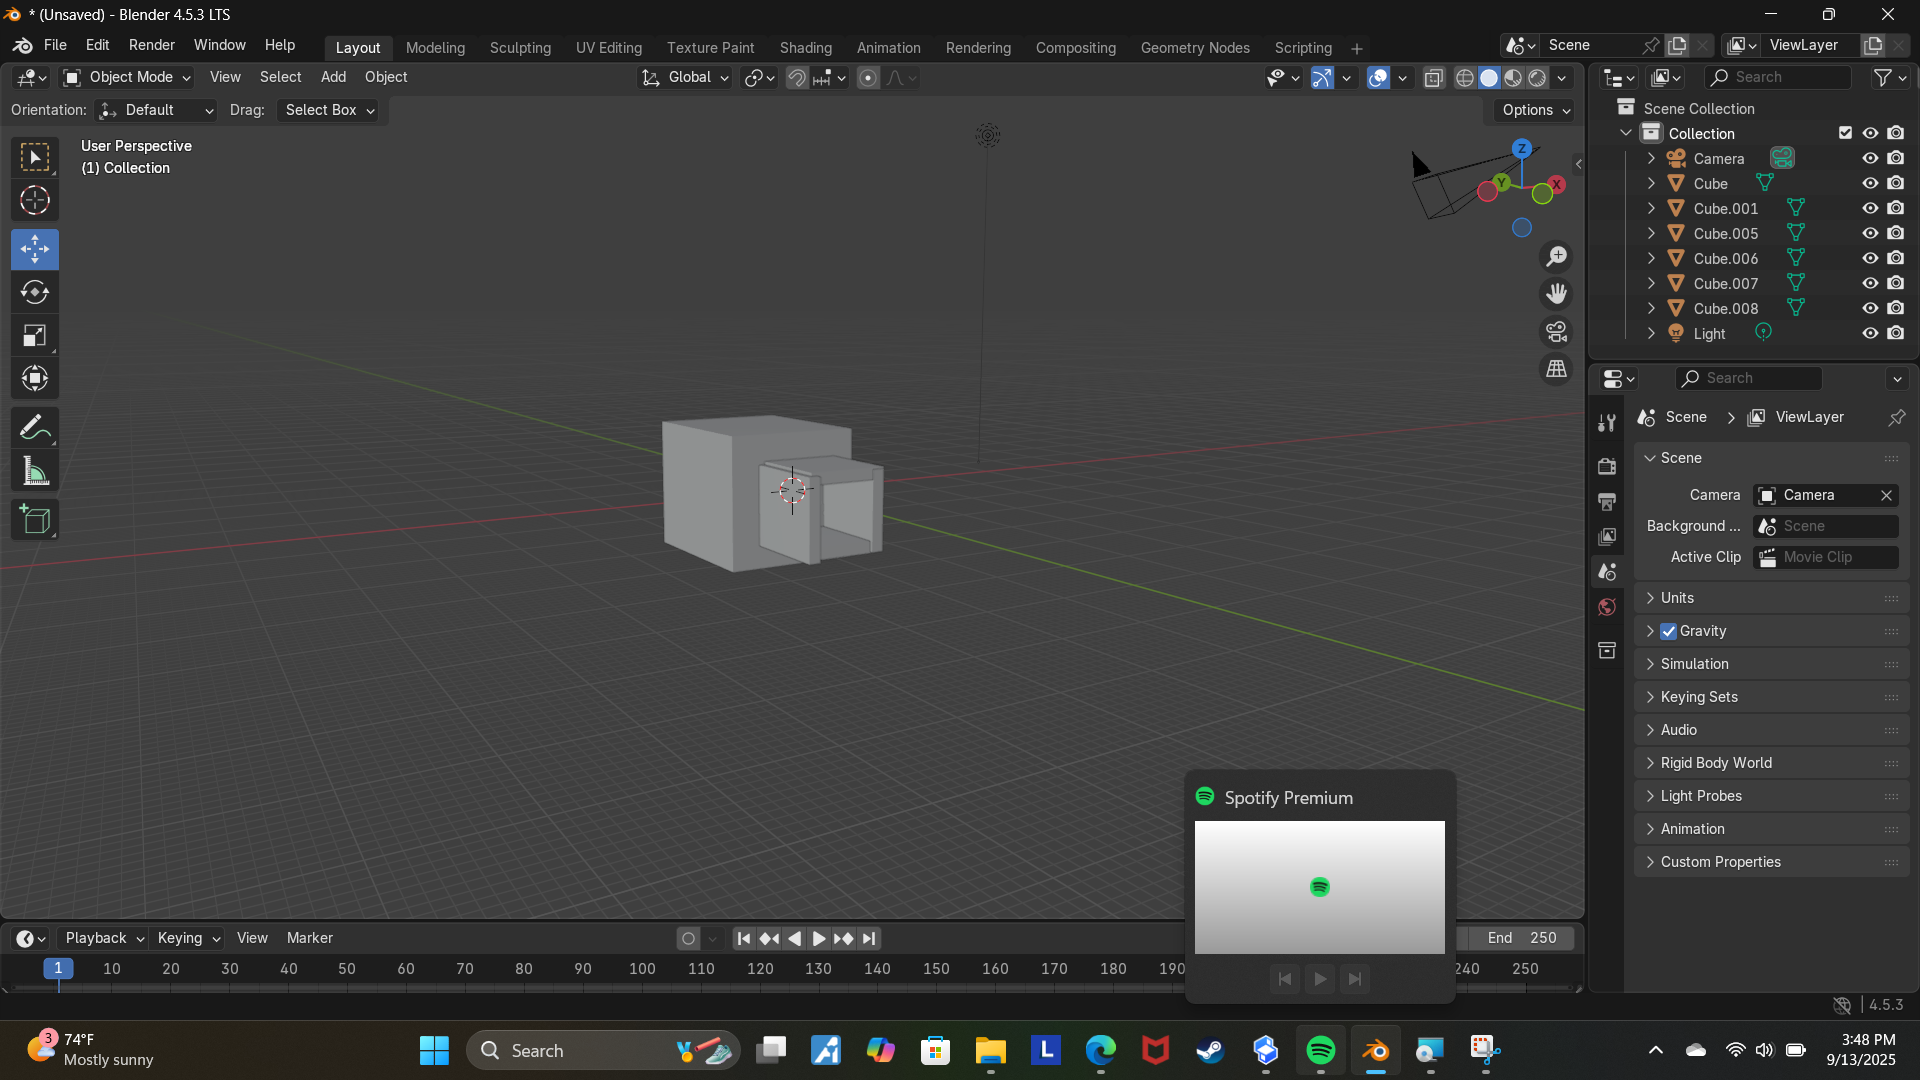1920x1080 pixels.
Task: Open the Render properties tab icon
Action: pyautogui.click(x=1607, y=466)
